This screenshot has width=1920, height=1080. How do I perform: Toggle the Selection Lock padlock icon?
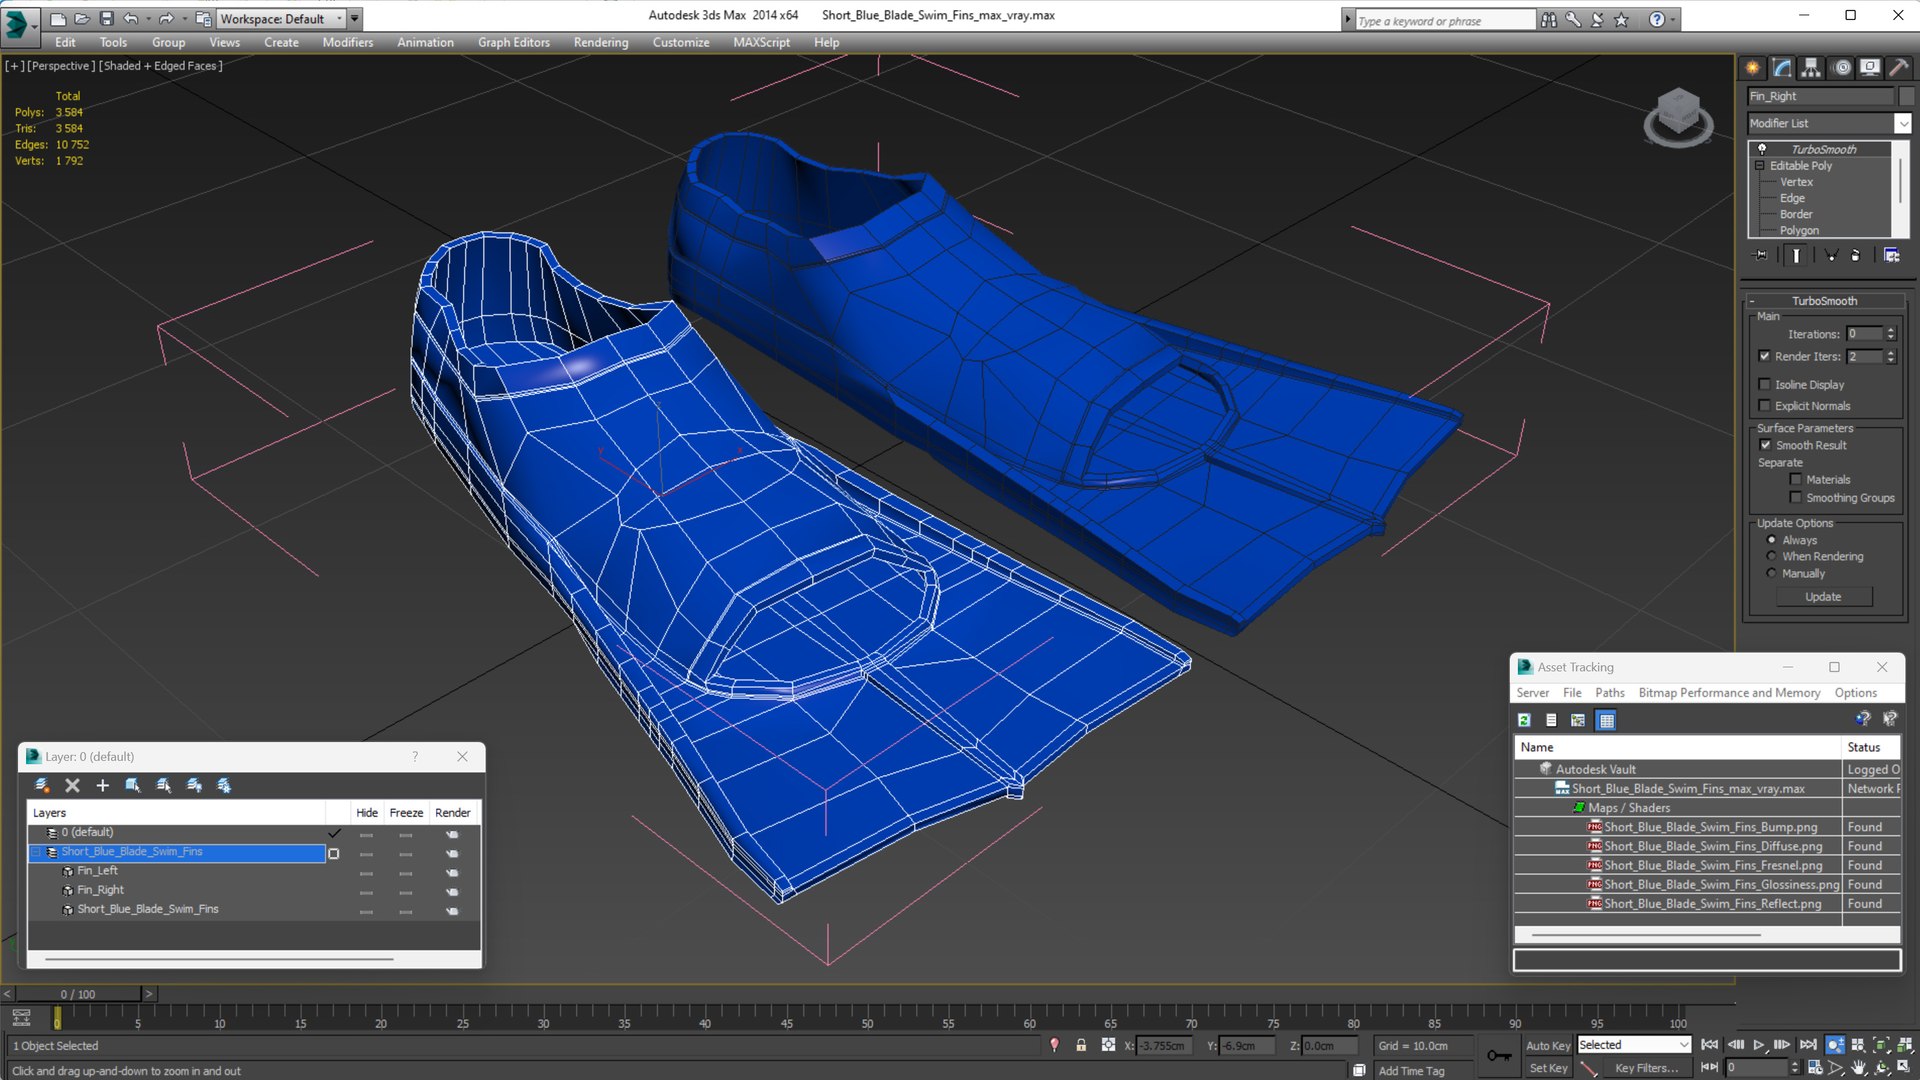[x=1081, y=1045]
